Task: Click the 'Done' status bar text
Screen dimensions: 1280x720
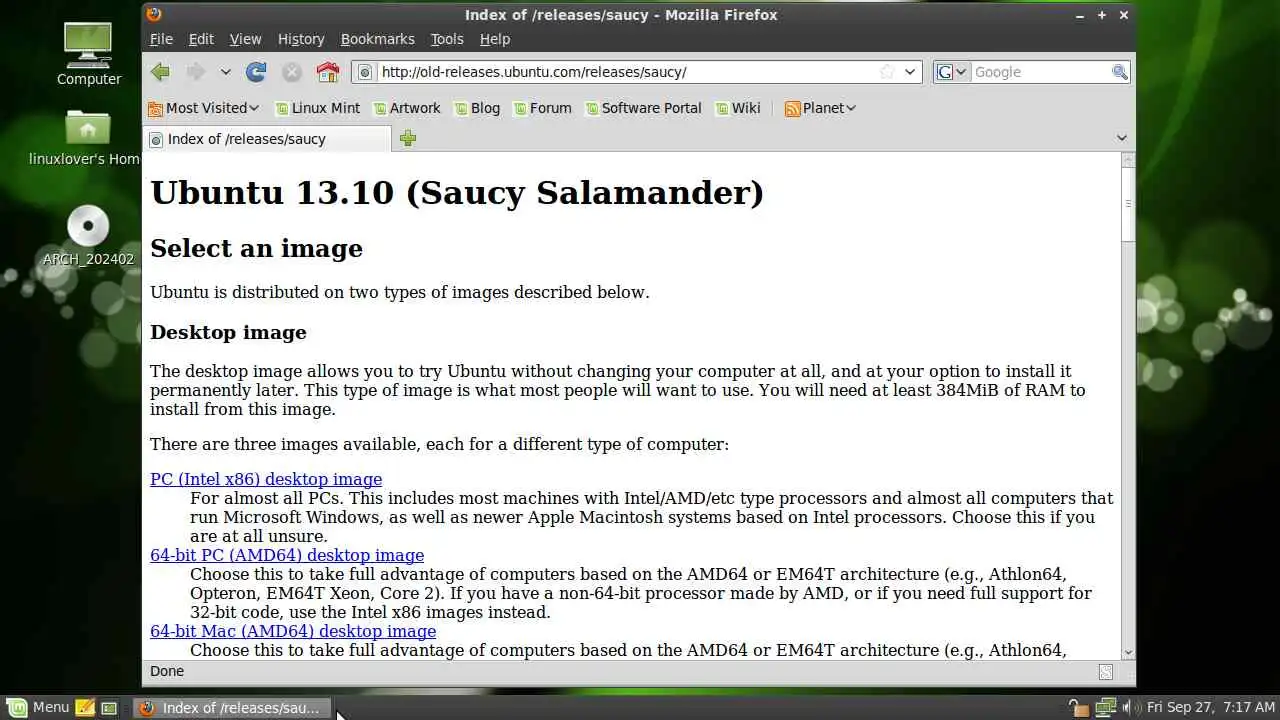Action: pos(167,672)
